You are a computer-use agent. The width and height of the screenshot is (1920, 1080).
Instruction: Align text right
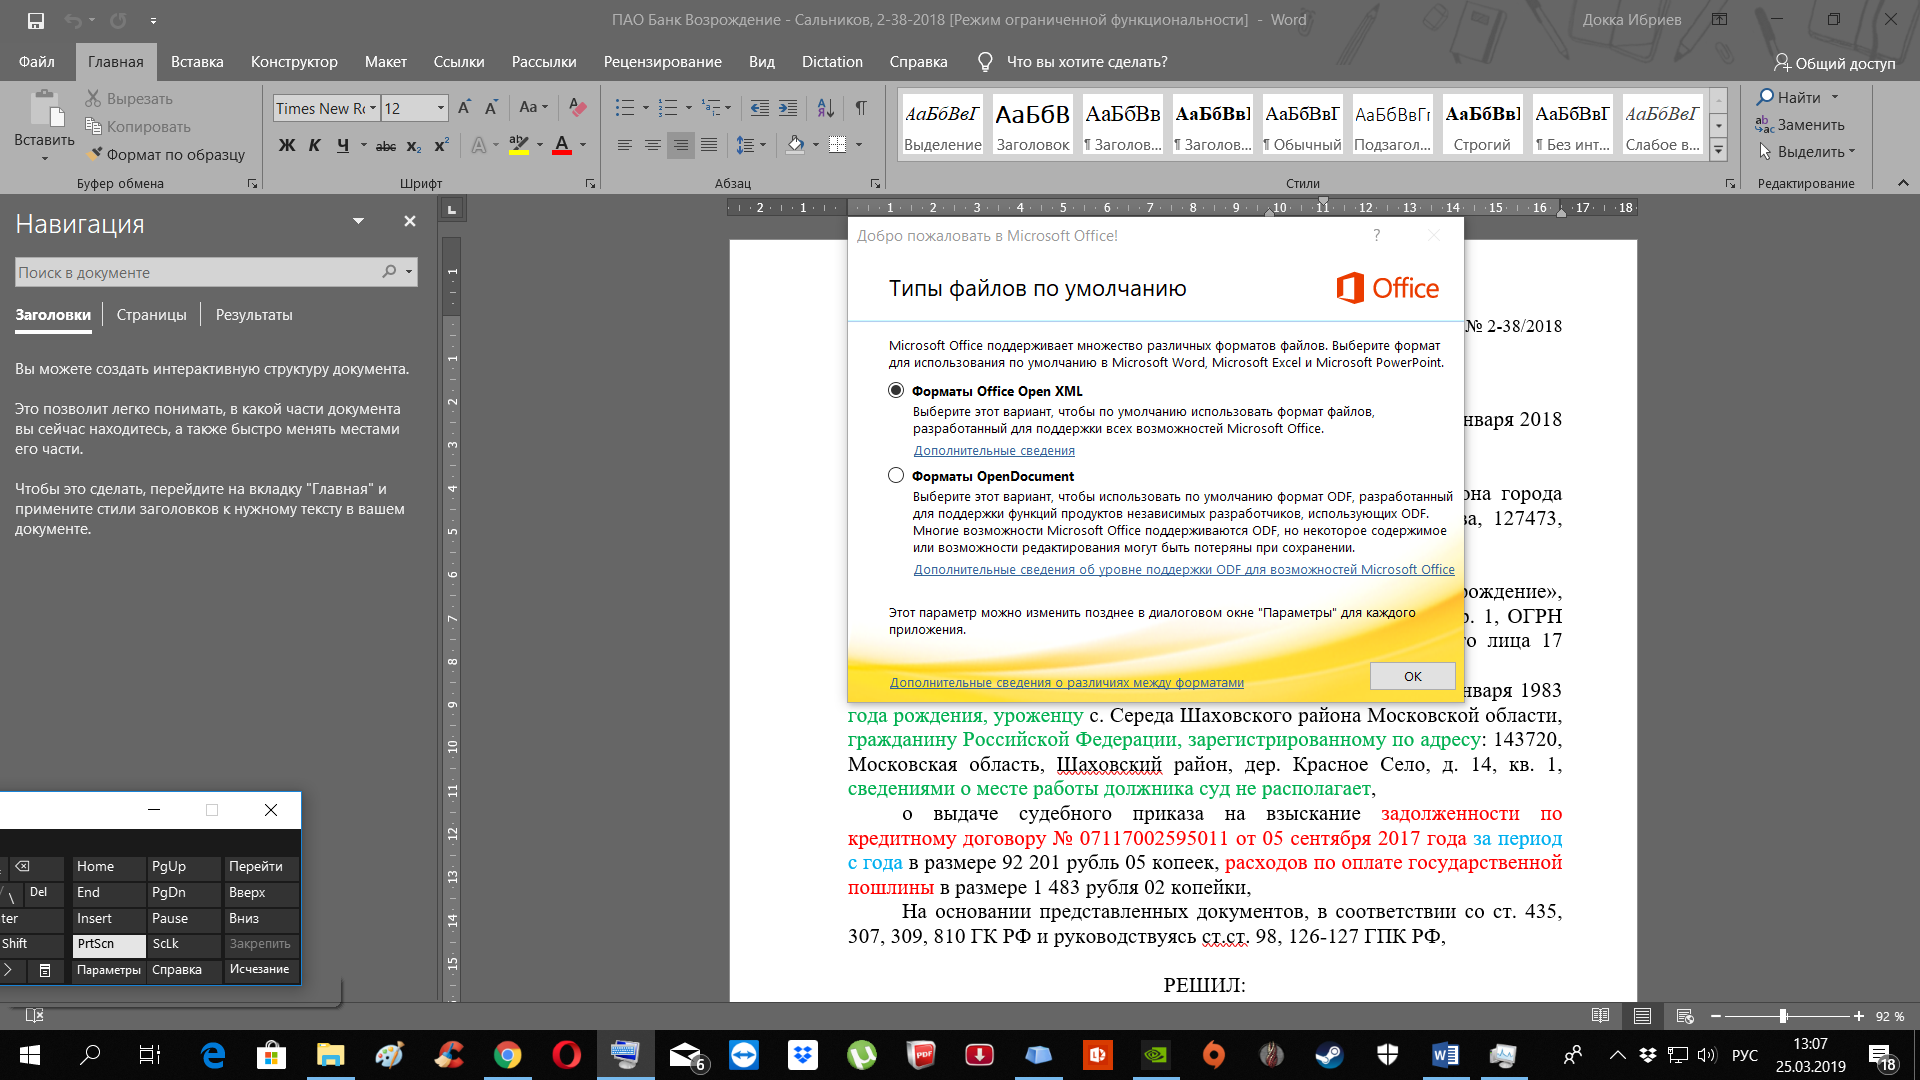pos(680,146)
